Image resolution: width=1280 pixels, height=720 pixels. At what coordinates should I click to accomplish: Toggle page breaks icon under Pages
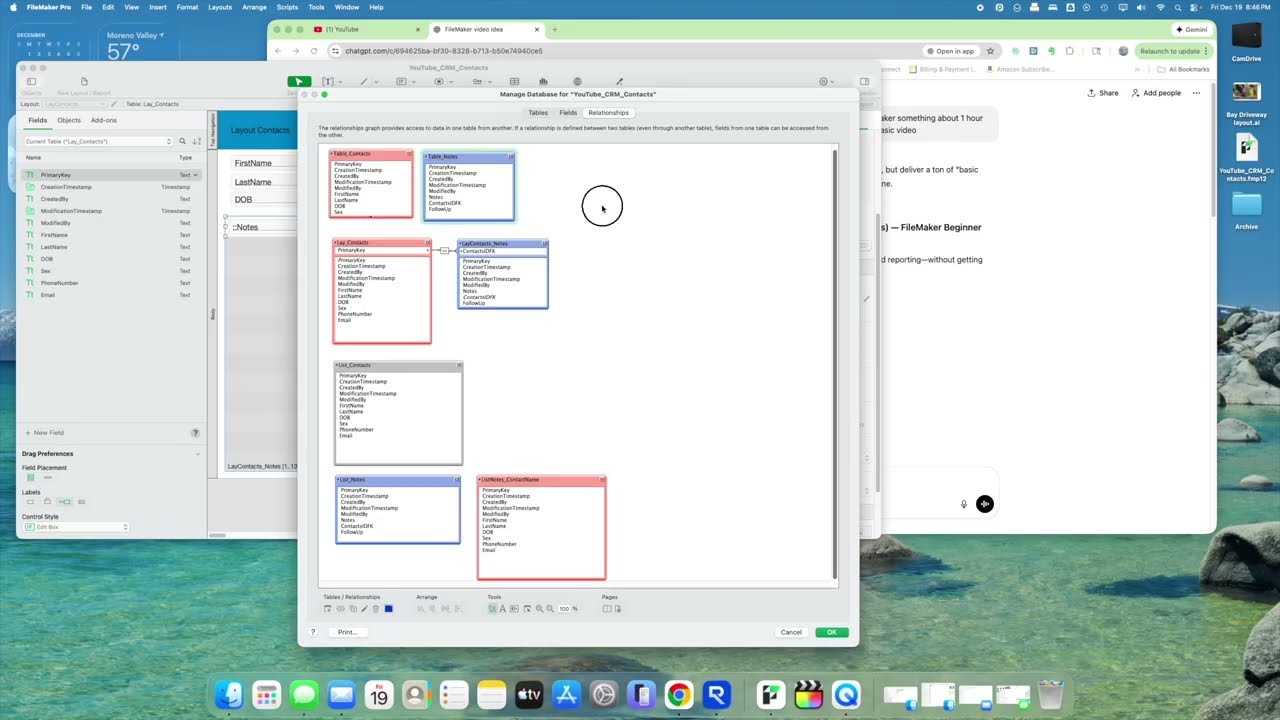(607, 609)
